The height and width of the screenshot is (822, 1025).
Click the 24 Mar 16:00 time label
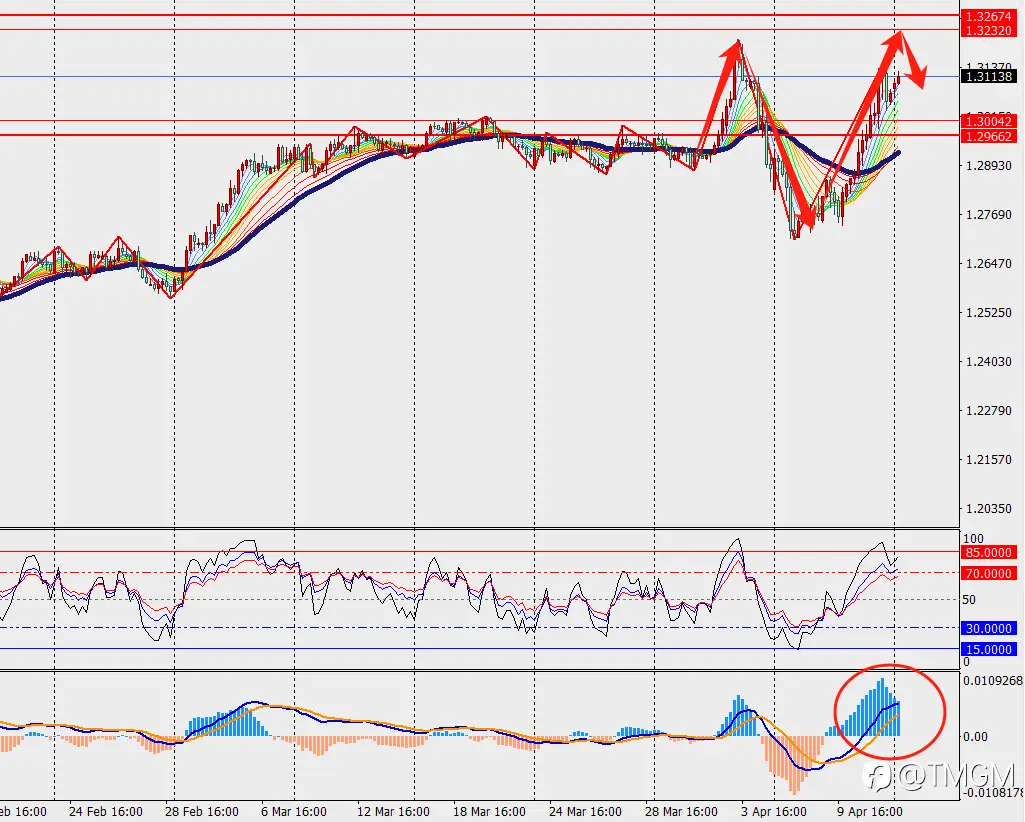586,812
